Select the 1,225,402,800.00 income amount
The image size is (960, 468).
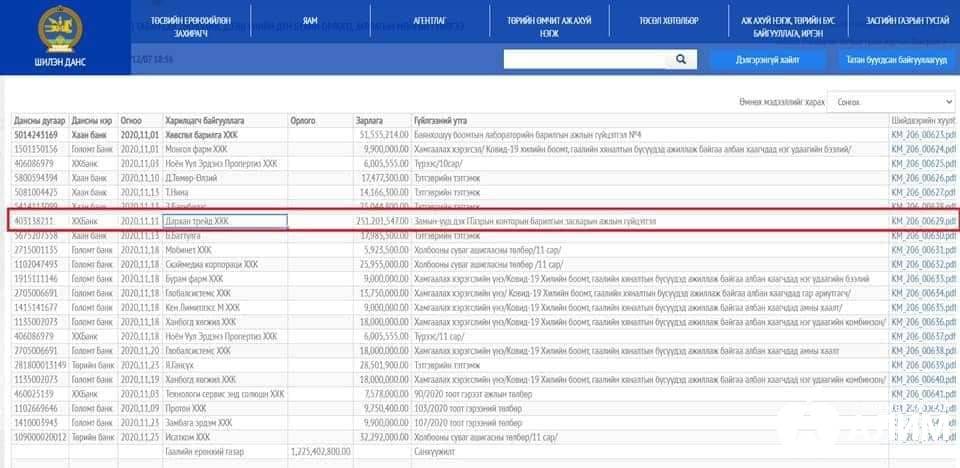point(321,452)
